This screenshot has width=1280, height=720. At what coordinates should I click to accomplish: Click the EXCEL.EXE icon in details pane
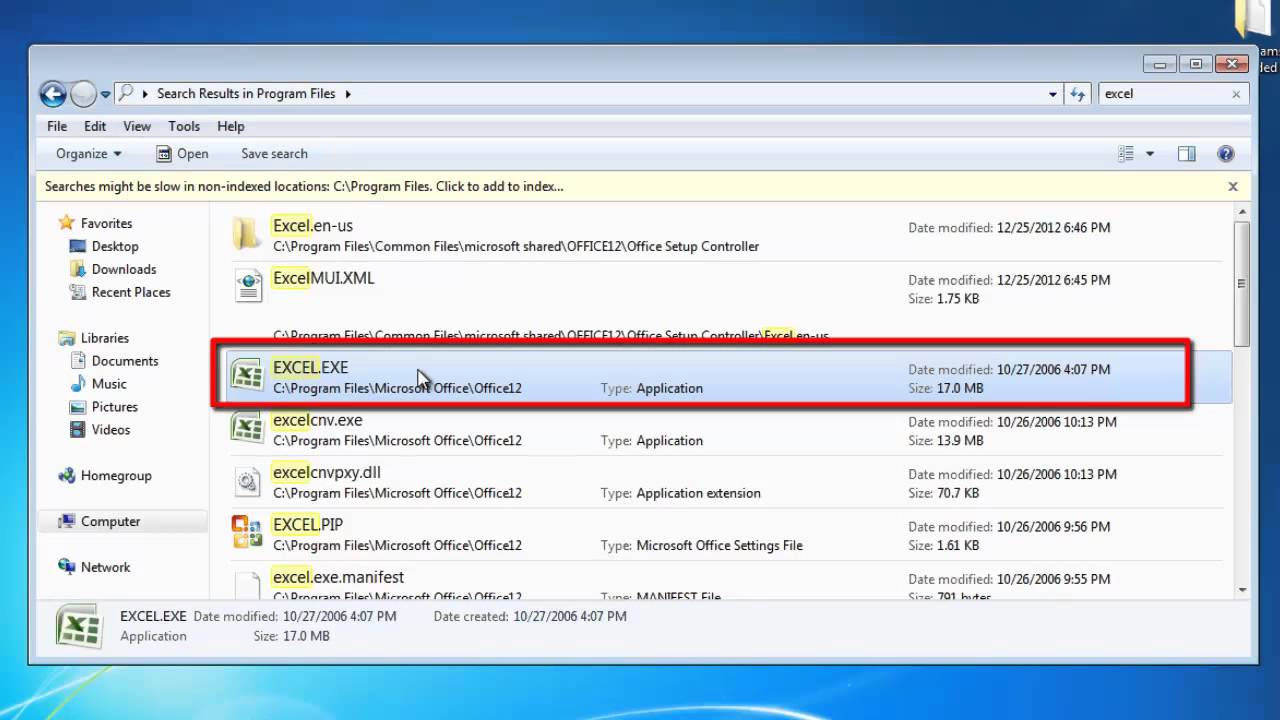(x=78, y=627)
